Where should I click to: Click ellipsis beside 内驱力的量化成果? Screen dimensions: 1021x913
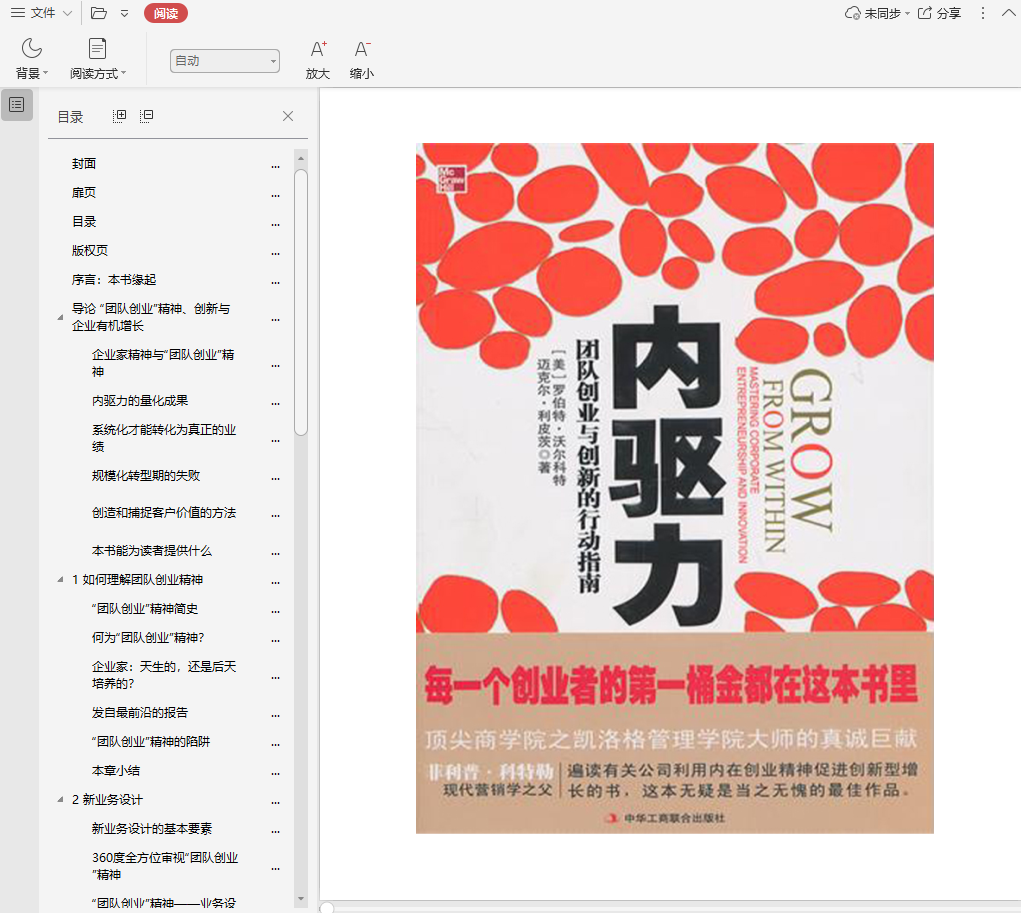pyautogui.click(x=275, y=403)
